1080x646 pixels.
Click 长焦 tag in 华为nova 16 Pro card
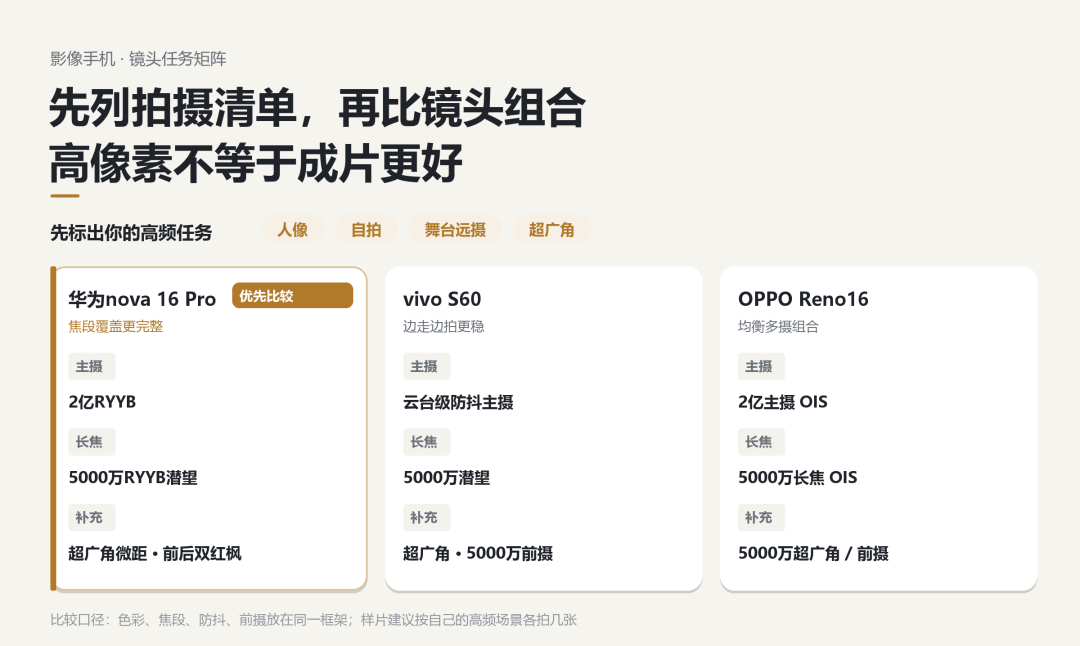click(92, 442)
